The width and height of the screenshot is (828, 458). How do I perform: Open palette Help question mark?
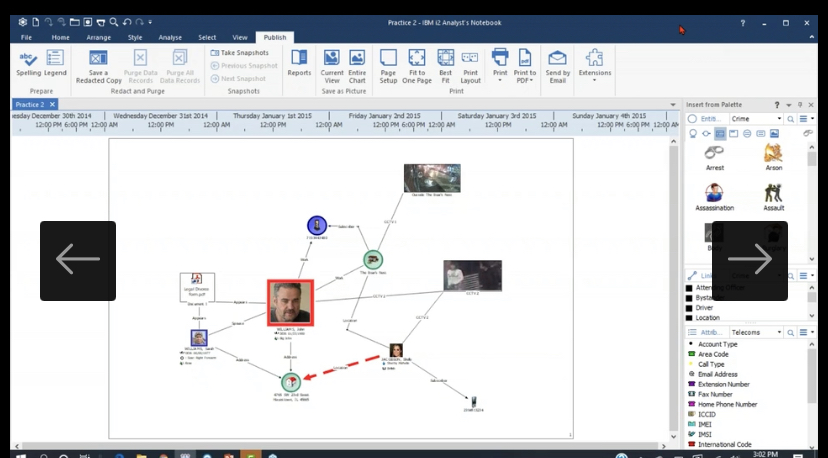click(x=777, y=105)
